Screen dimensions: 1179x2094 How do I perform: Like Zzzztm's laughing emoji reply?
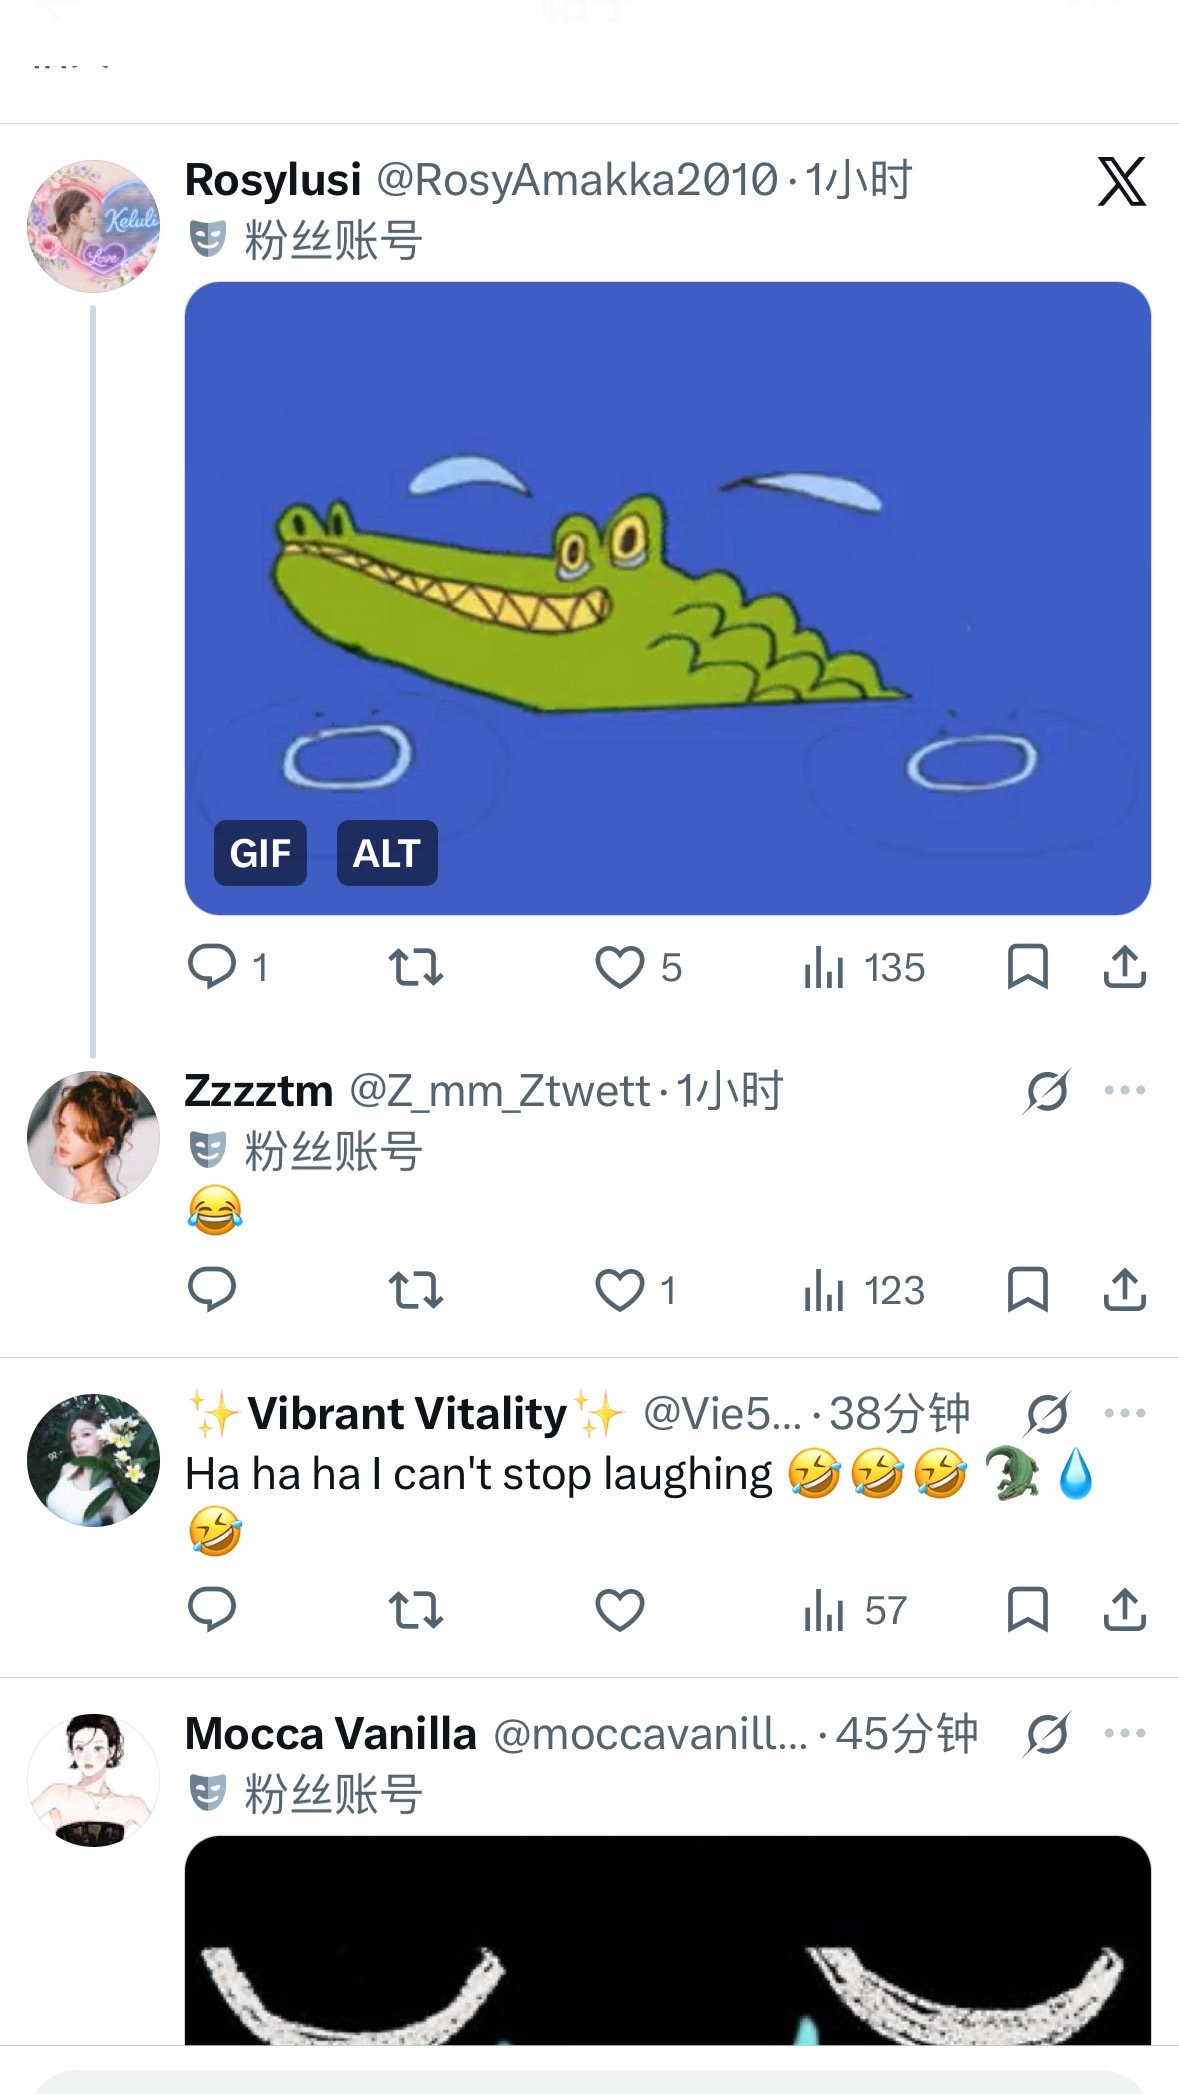coord(620,1290)
